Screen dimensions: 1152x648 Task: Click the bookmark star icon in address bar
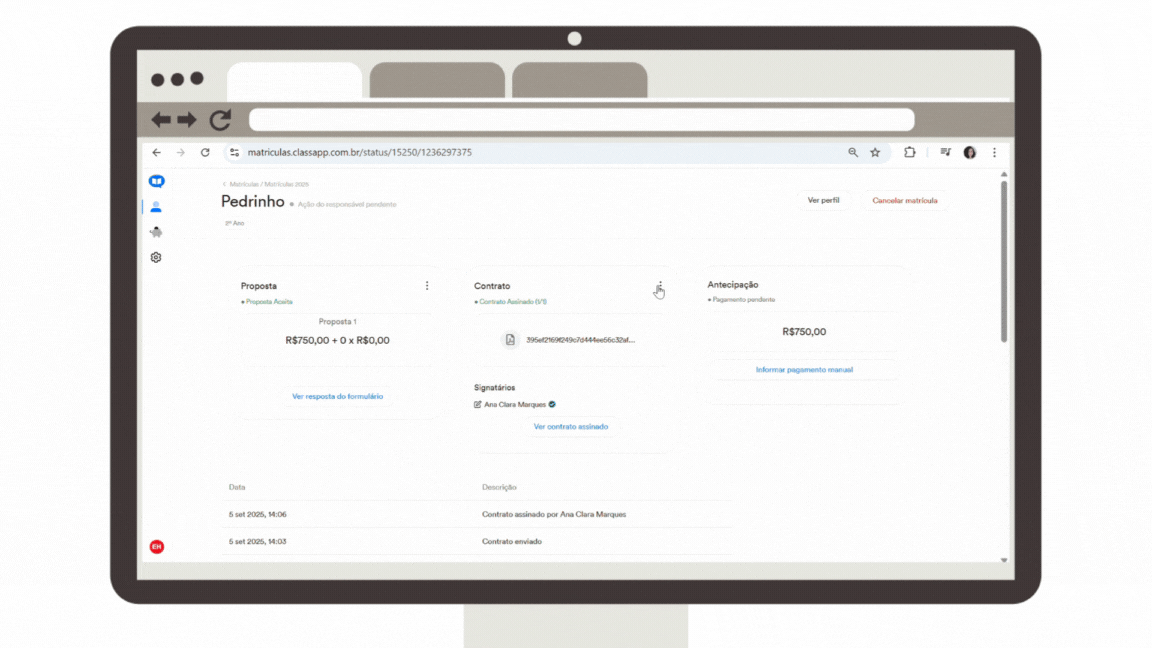(x=875, y=153)
